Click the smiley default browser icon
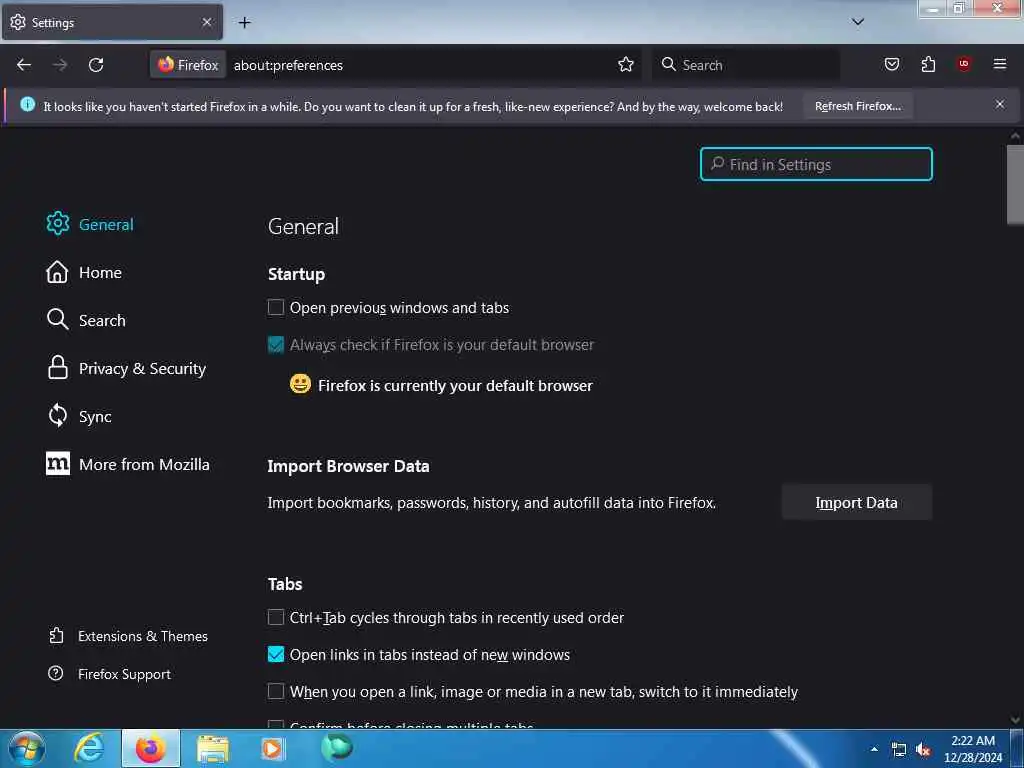 click(300, 384)
